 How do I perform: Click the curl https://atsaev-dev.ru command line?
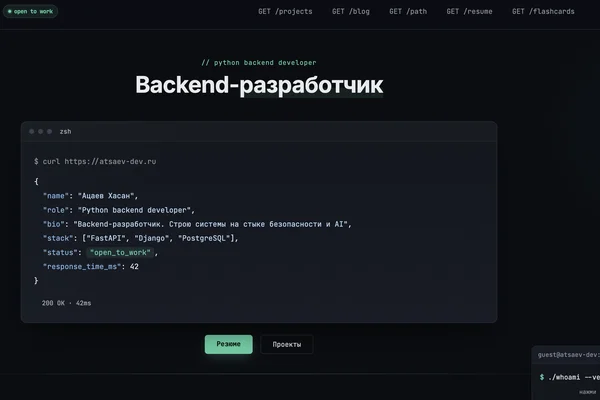pyautogui.click(x=95, y=162)
